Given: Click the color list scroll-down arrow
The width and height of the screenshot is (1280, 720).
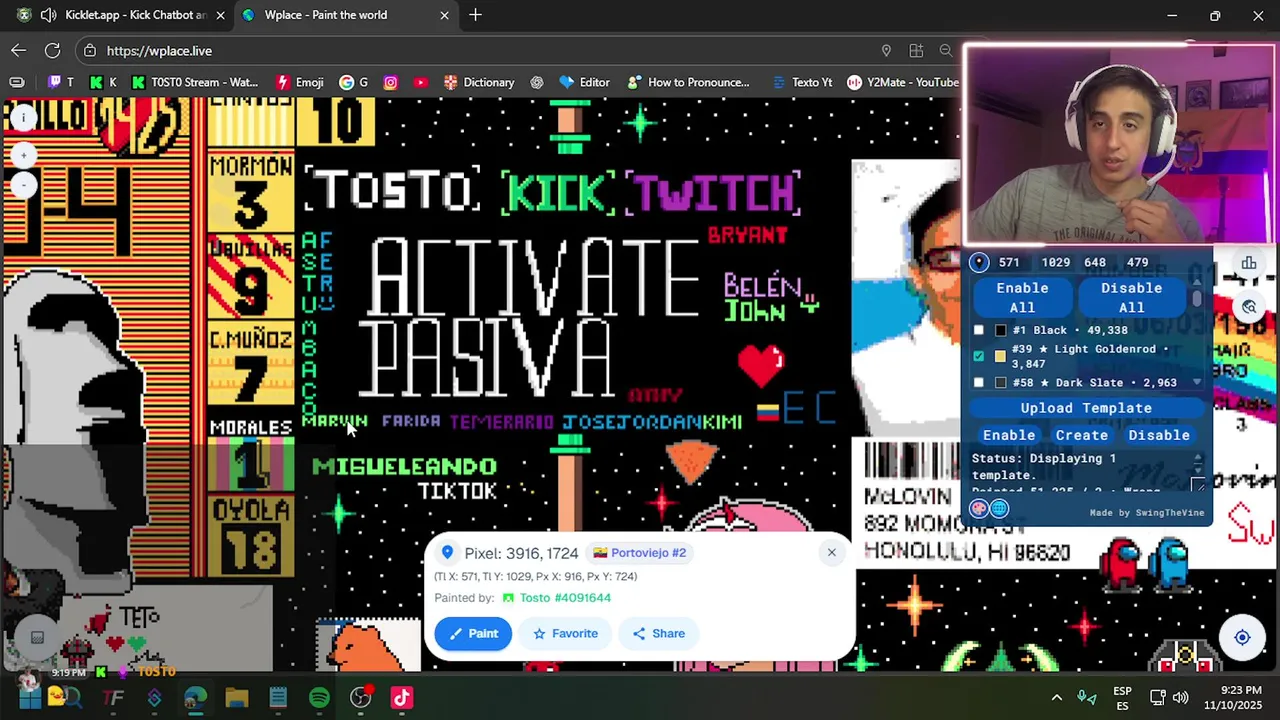Looking at the screenshot, I should (x=1197, y=383).
